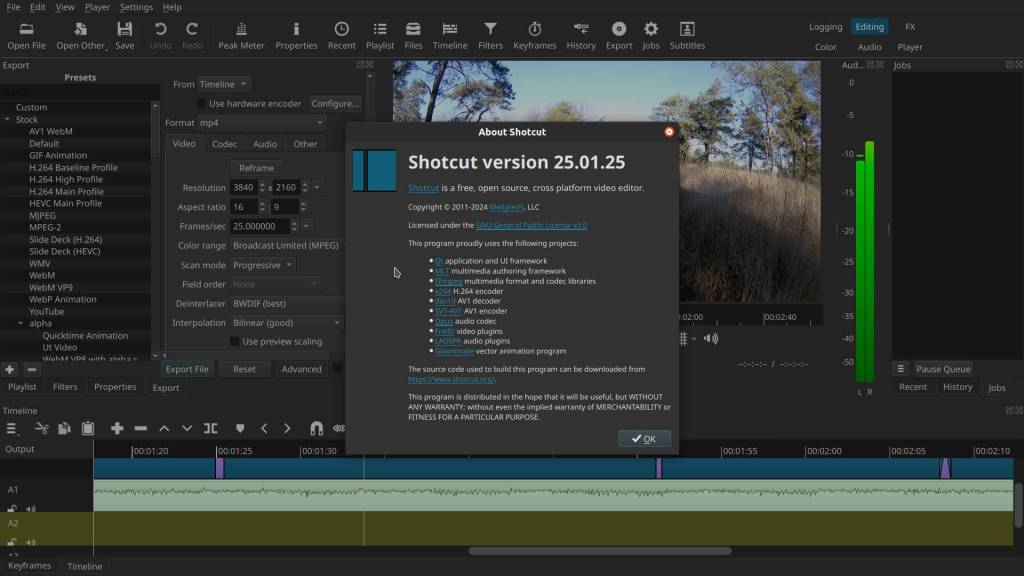Collapse the Stock presets tree
This screenshot has height=576, width=1024.
point(7,120)
